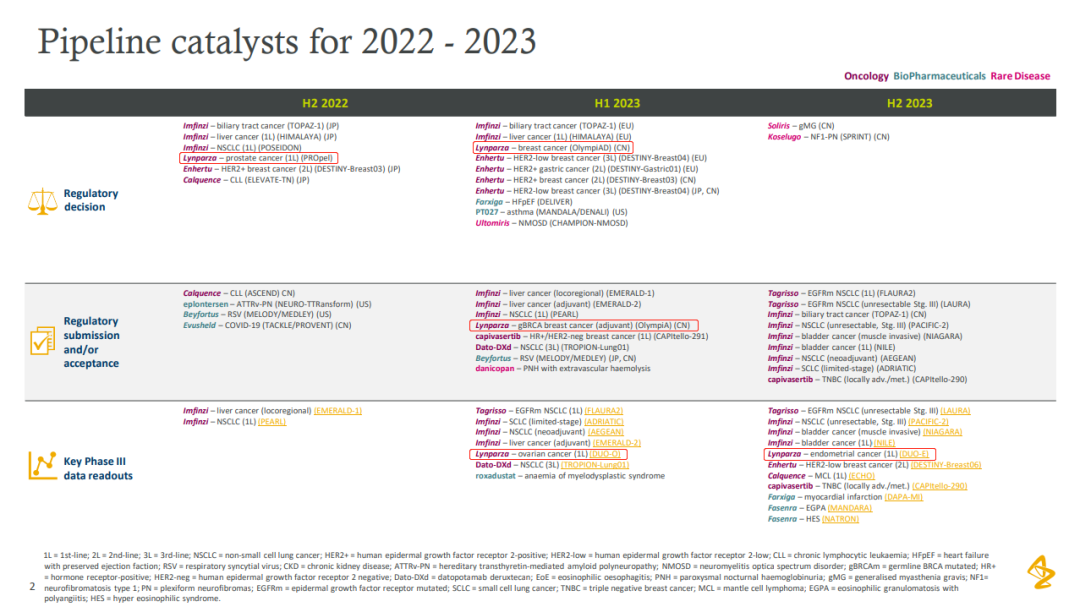Select the danicopan – PNH line
Viewport: 1080px width, 607px height.
(563, 369)
